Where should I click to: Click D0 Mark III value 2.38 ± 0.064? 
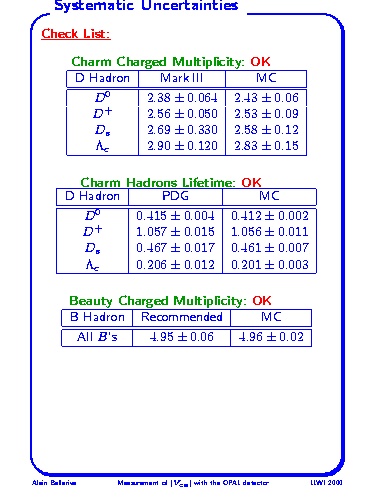(182, 98)
